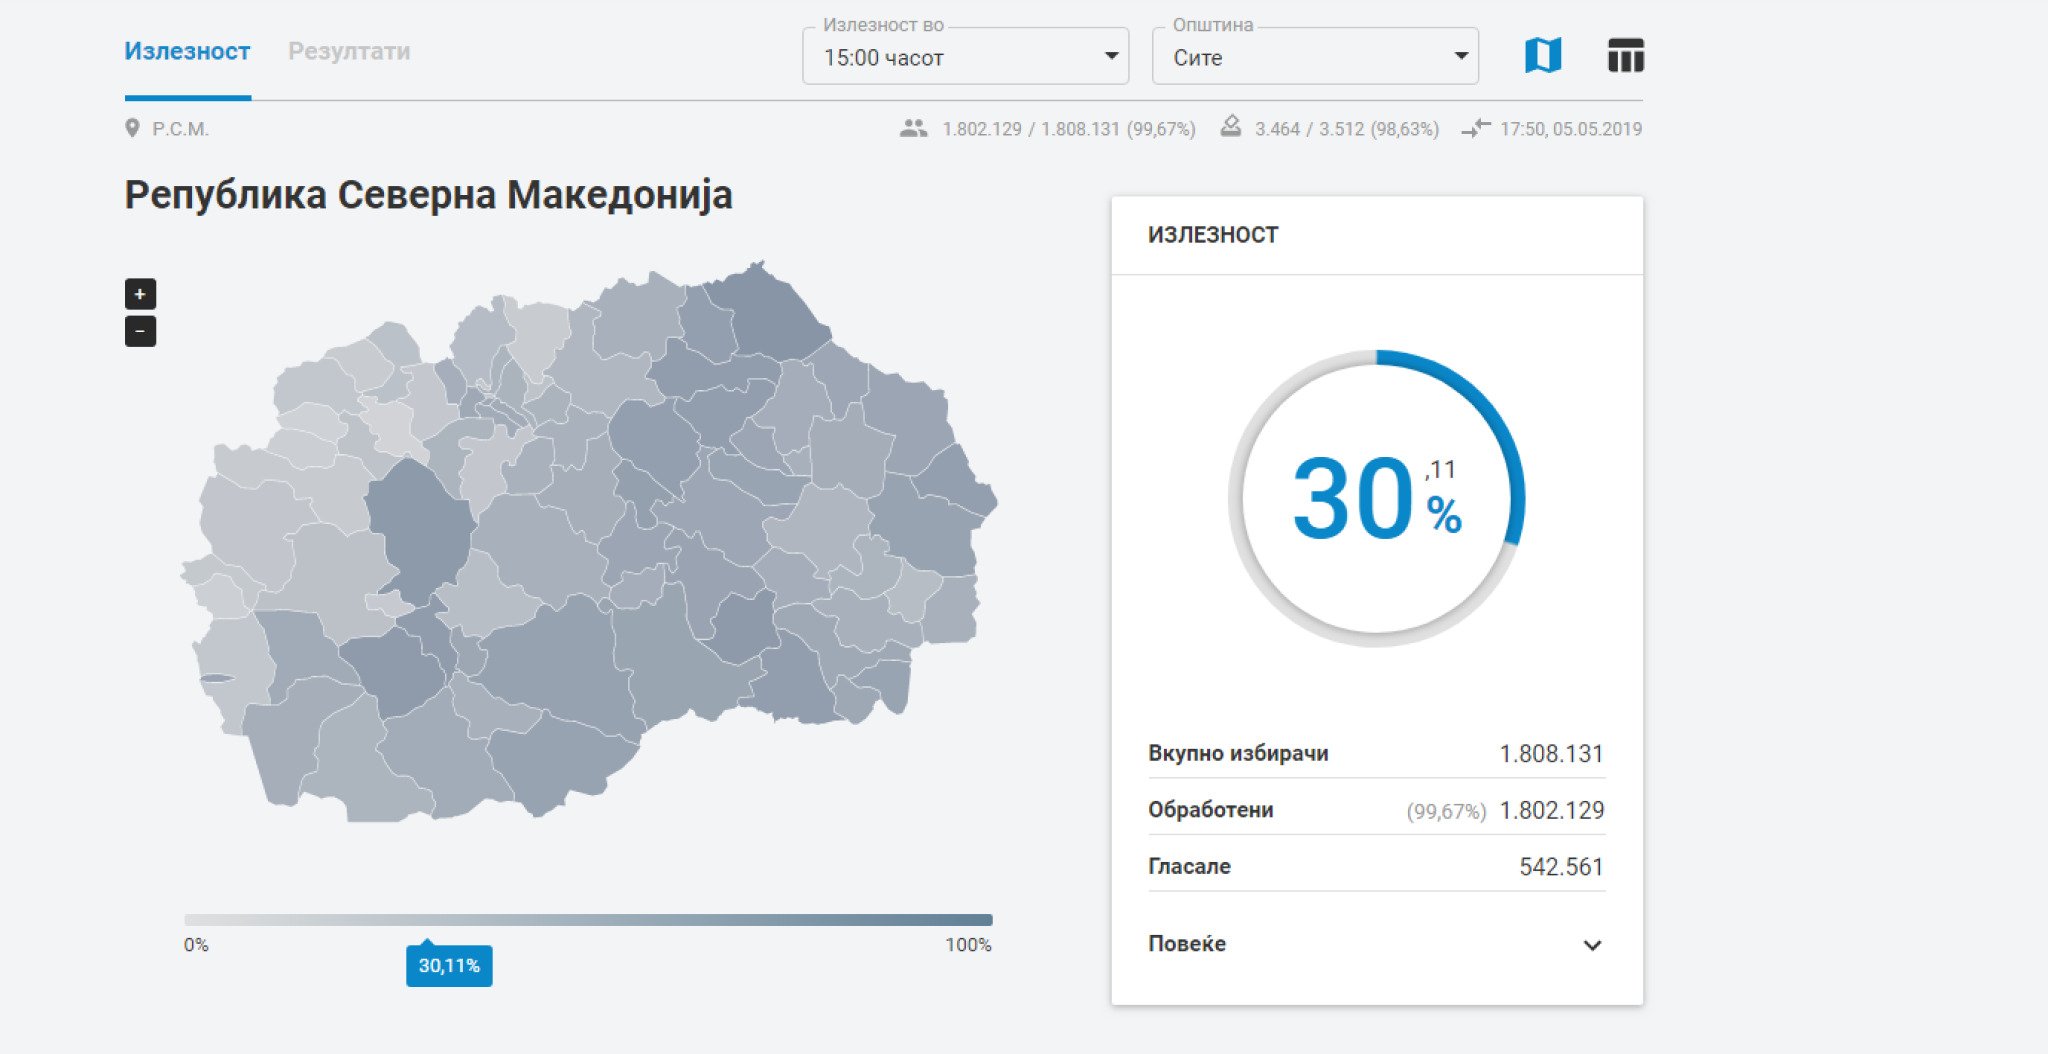Click the polling stations ballot icon
This screenshot has height=1054, width=2048.
pos(1231,127)
